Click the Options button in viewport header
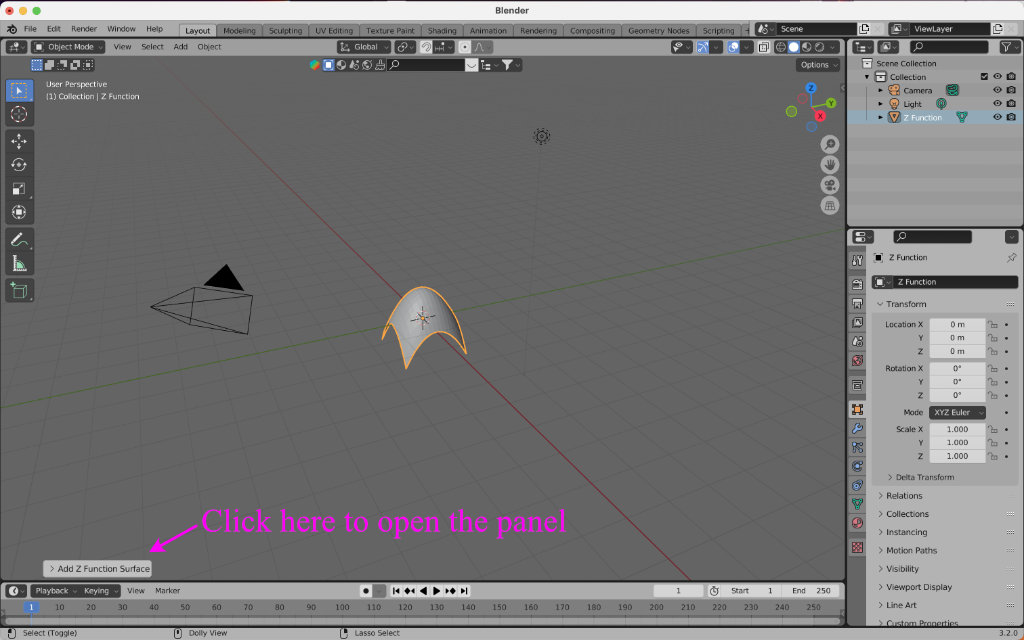 818,65
